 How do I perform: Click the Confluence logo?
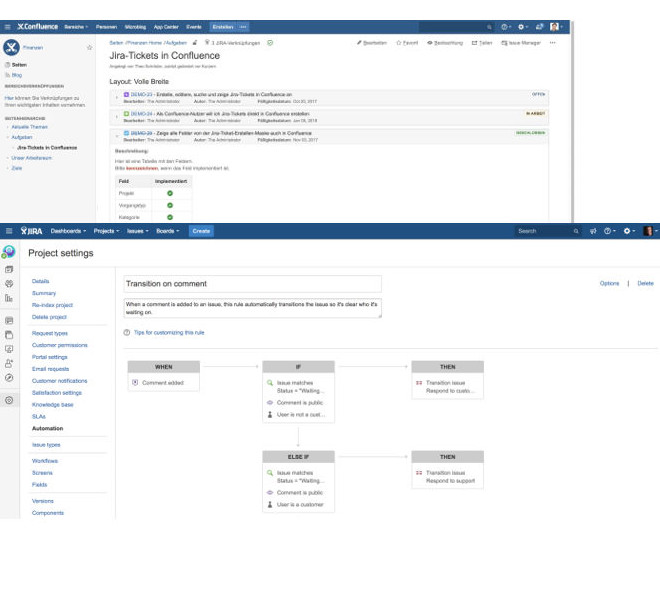(x=37, y=27)
